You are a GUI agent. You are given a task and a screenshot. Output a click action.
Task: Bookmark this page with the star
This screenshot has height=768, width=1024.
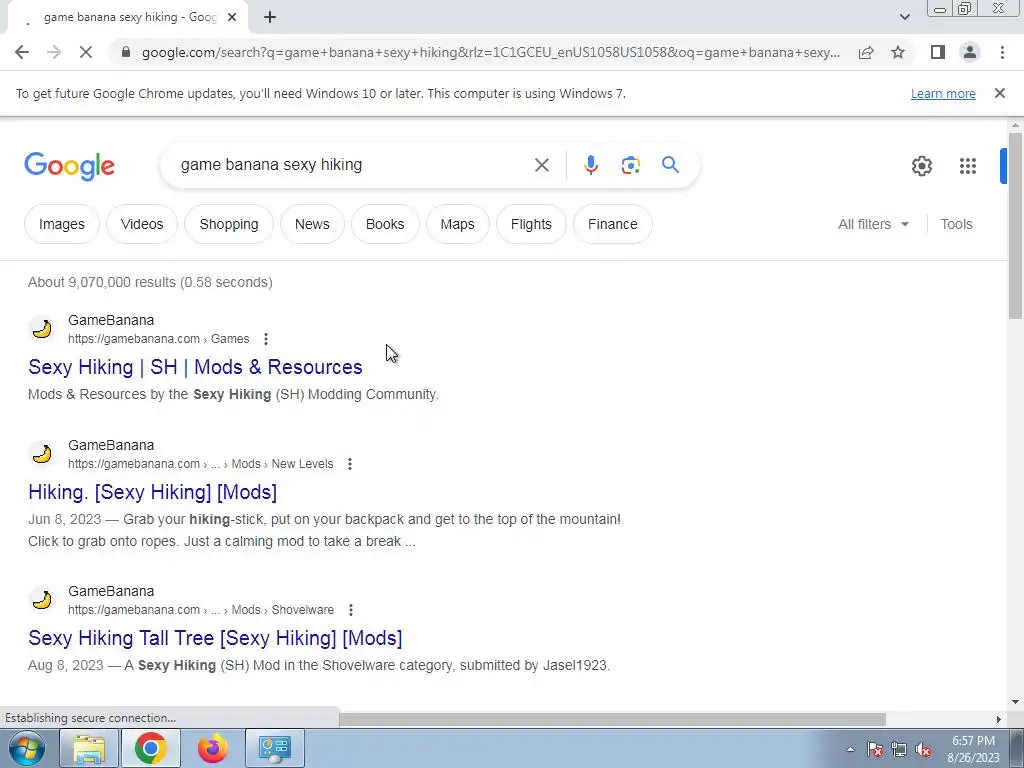(x=898, y=52)
